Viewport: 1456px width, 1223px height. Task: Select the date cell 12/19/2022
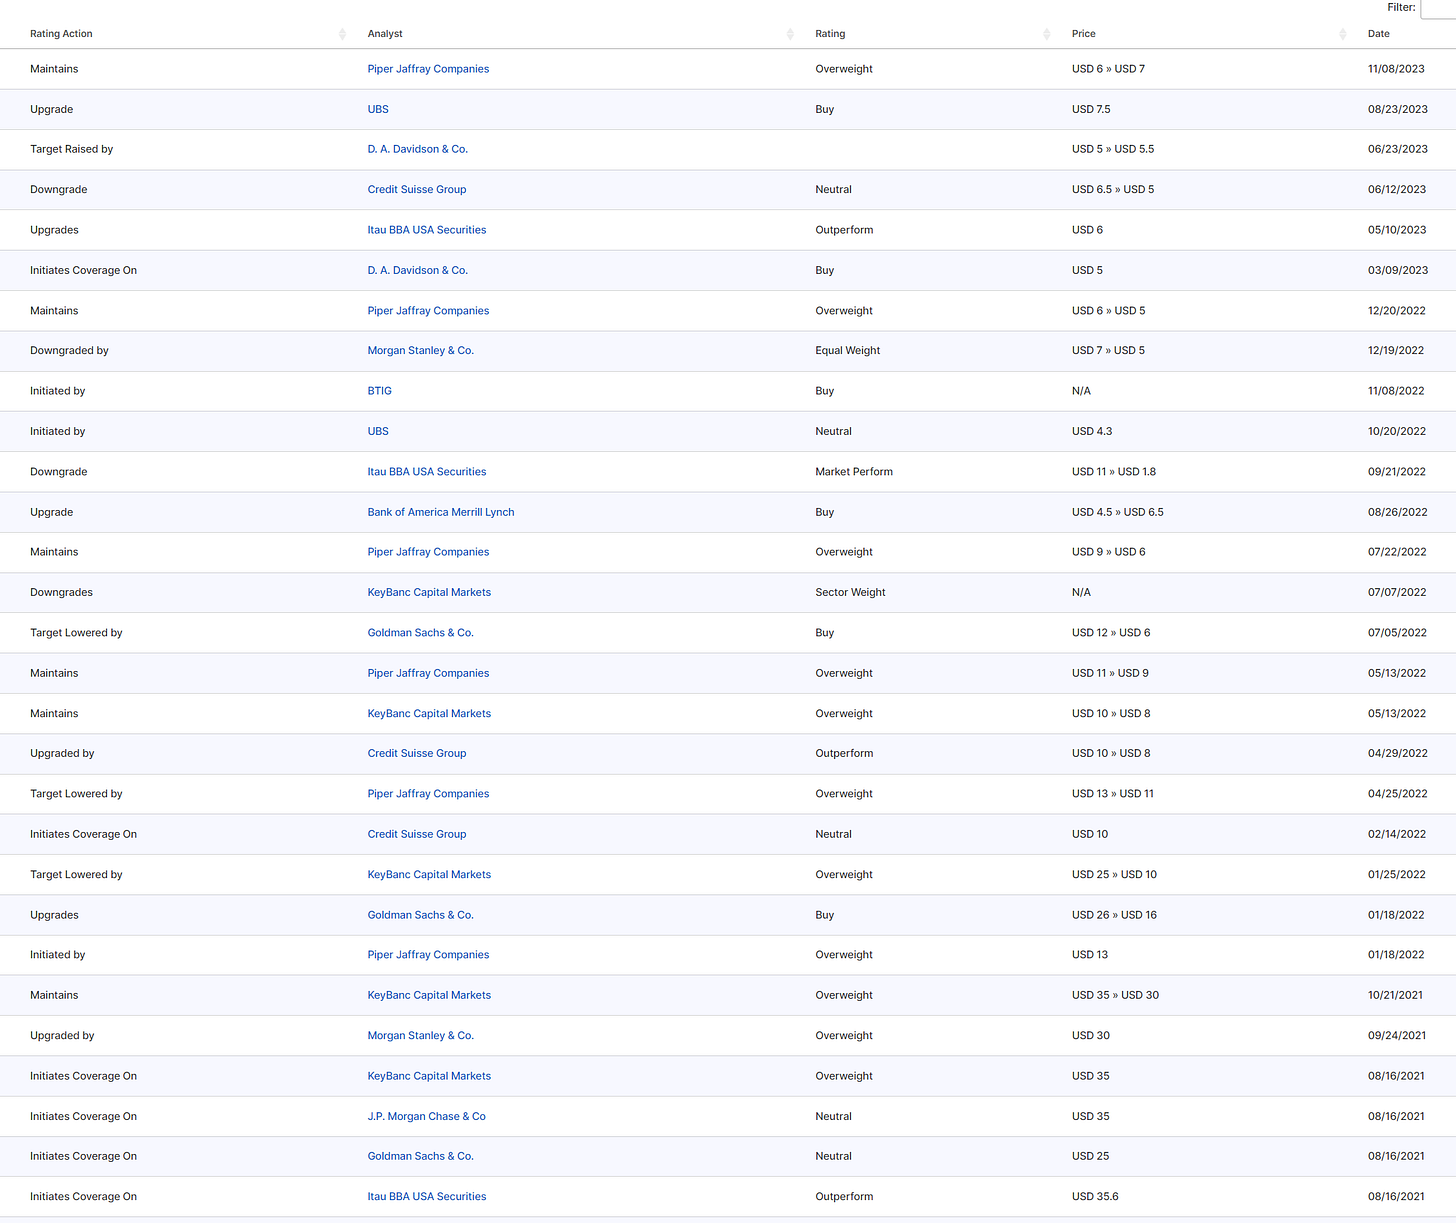[x=1396, y=350]
